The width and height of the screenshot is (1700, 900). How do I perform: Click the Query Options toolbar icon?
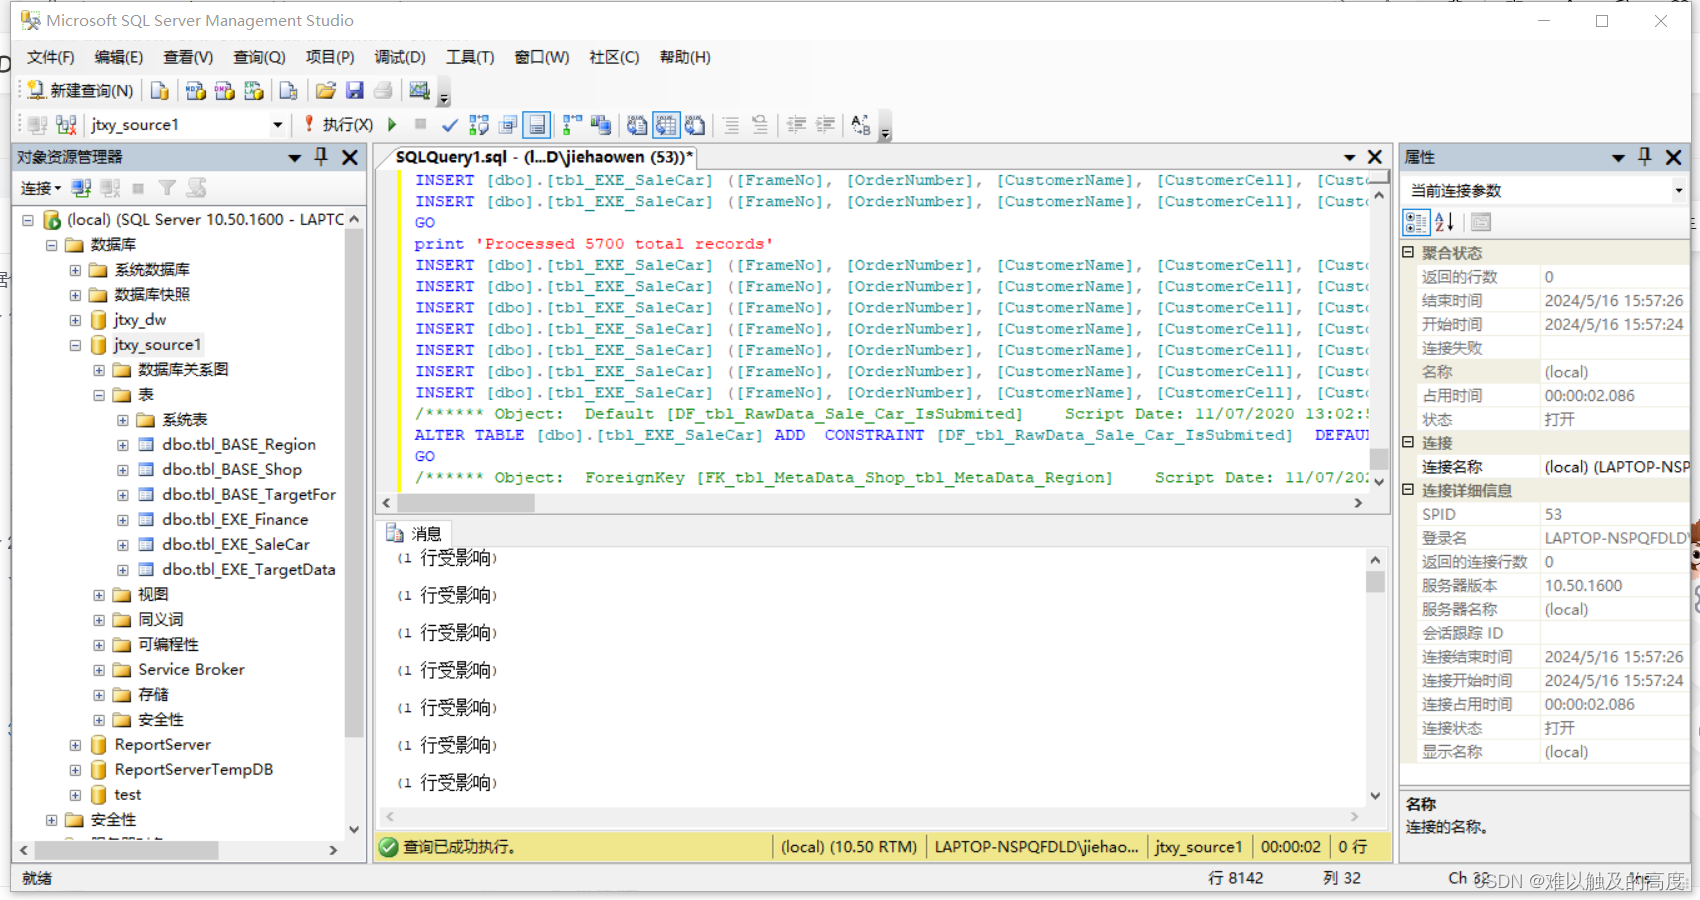tap(508, 125)
